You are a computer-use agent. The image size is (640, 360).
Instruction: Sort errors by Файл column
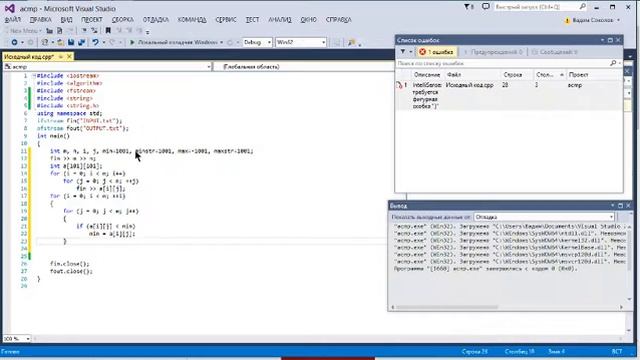tap(454, 75)
